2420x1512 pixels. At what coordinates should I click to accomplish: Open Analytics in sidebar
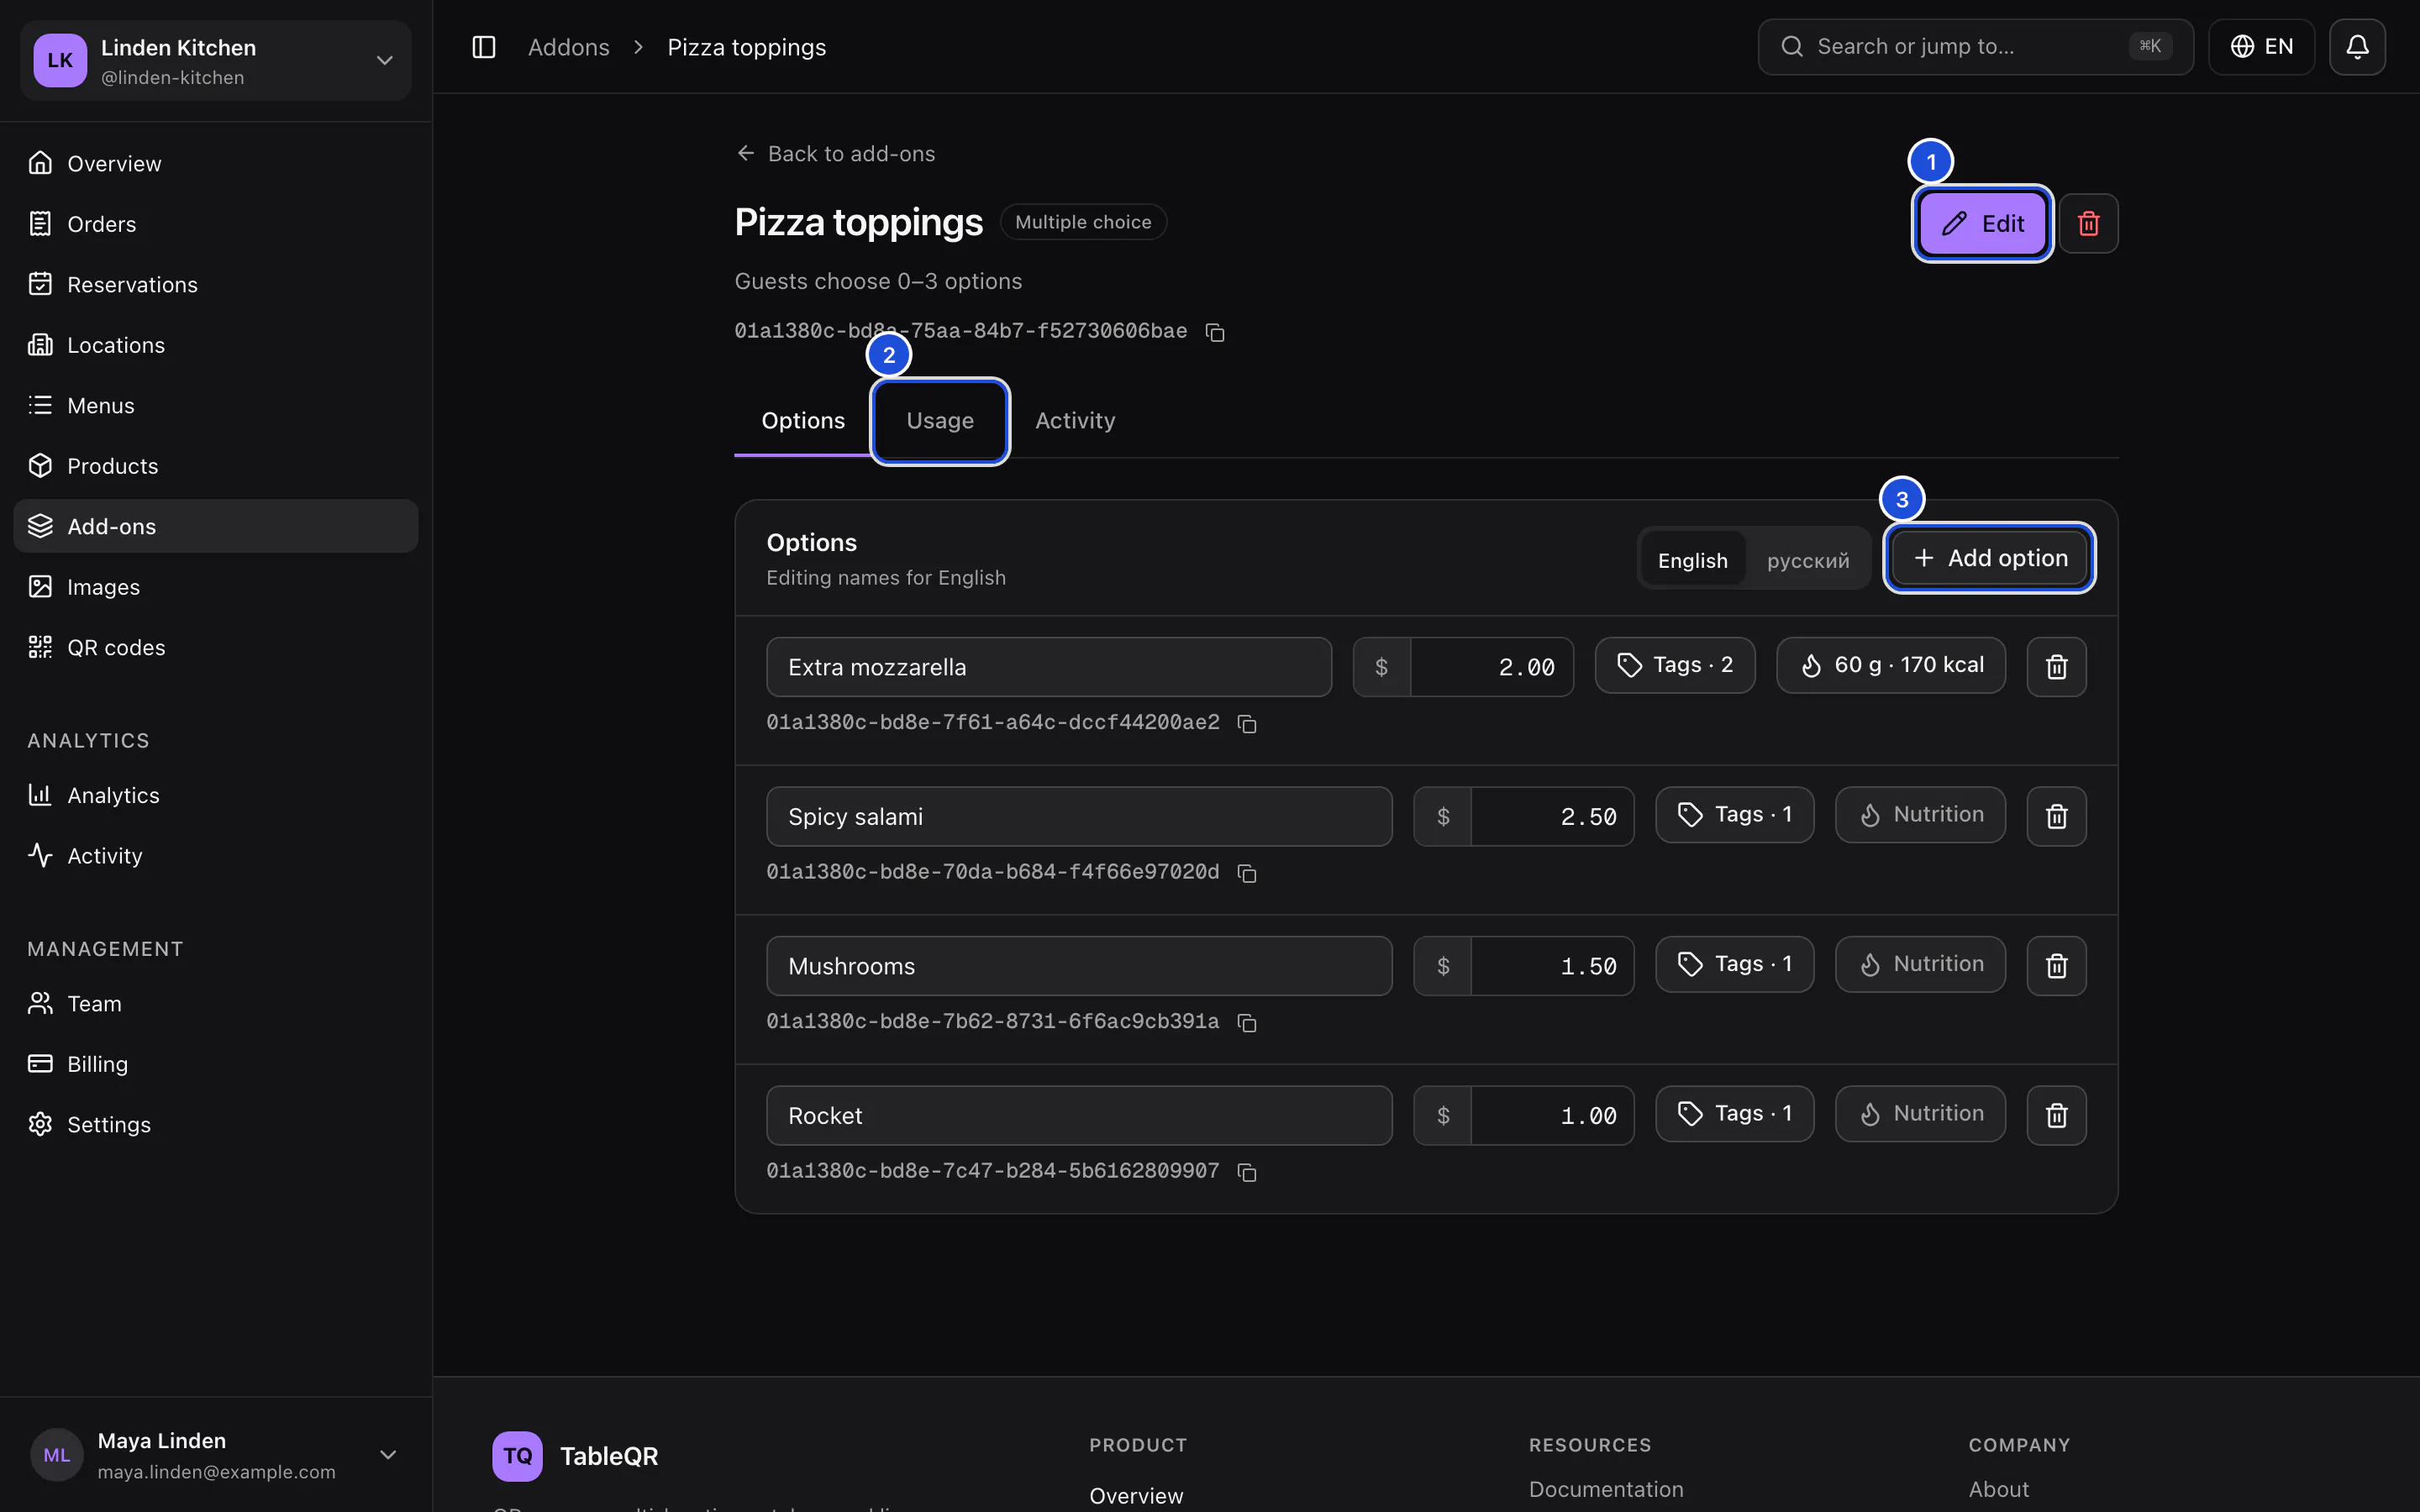(x=216, y=795)
